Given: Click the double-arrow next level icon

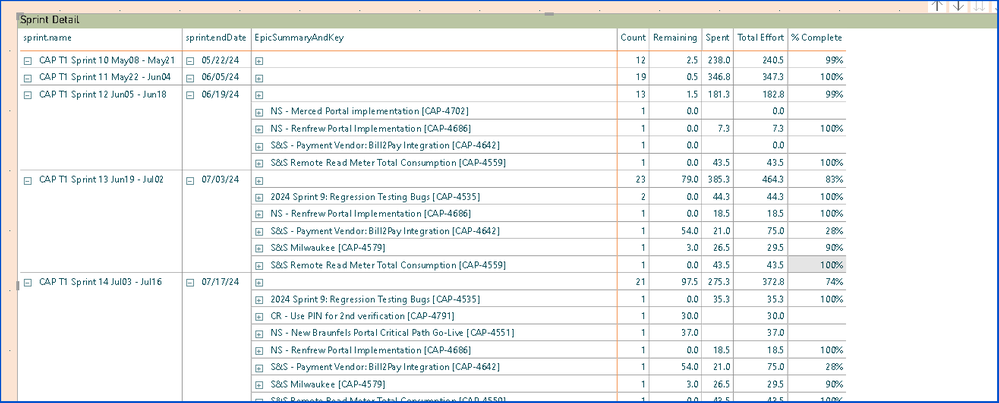Looking at the screenshot, I should (979, 5).
